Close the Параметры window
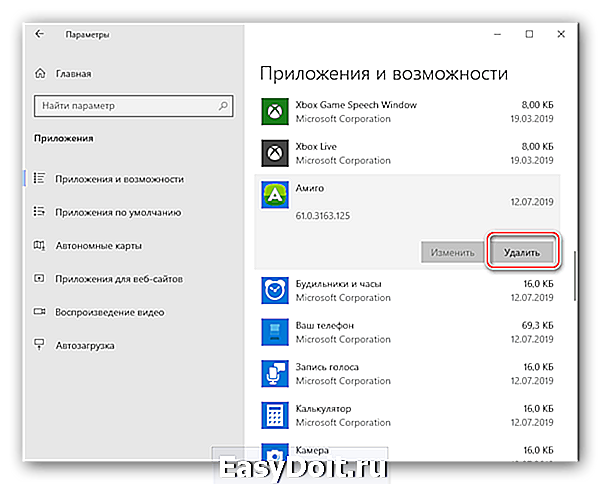 tap(561, 34)
